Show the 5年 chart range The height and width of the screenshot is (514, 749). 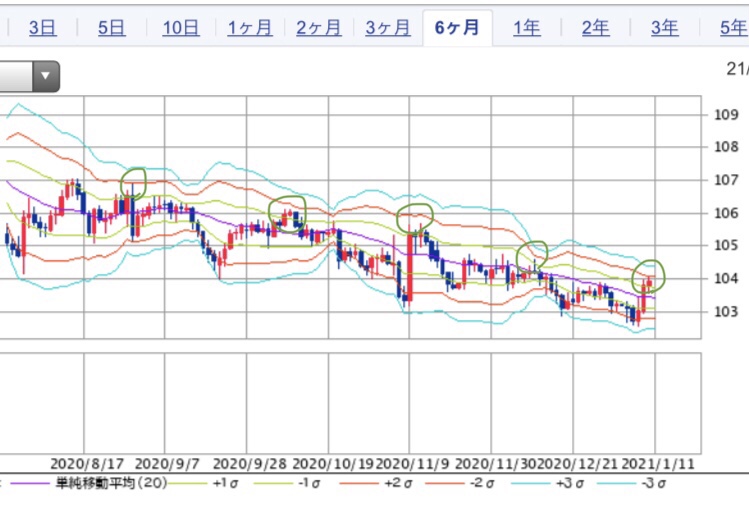click(734, 28)
